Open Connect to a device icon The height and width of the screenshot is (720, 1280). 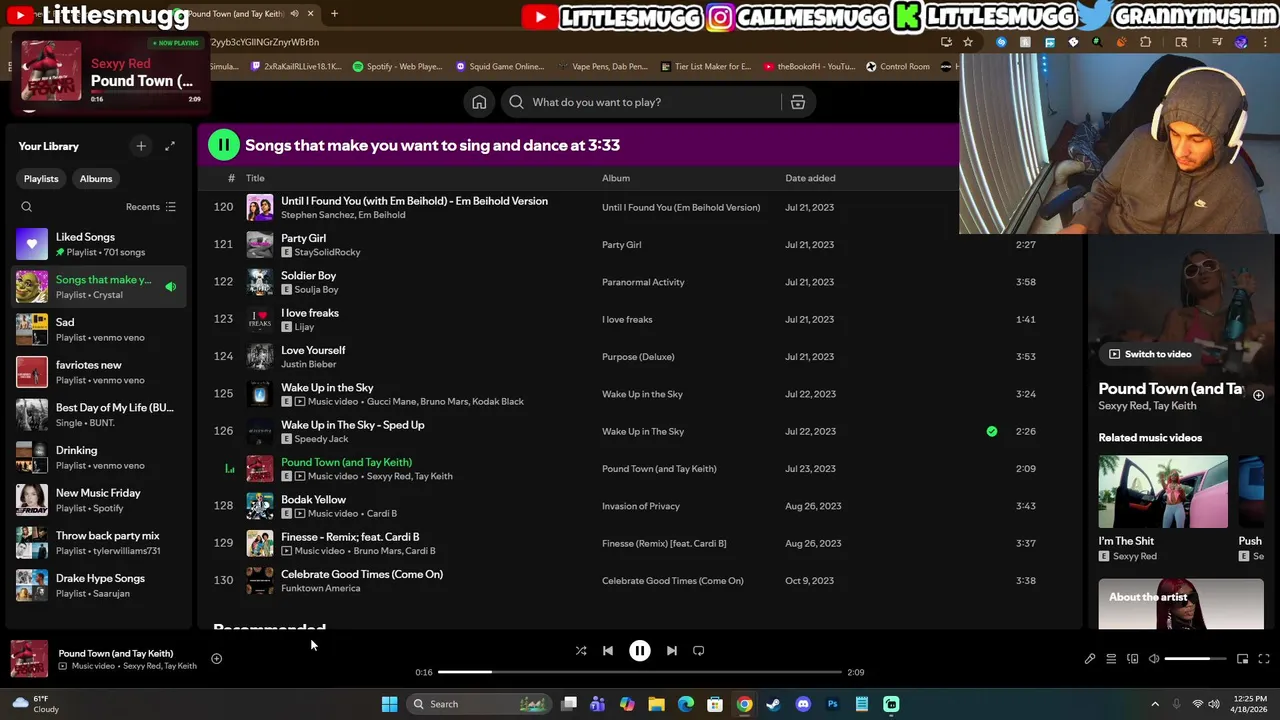[1133, 659]
